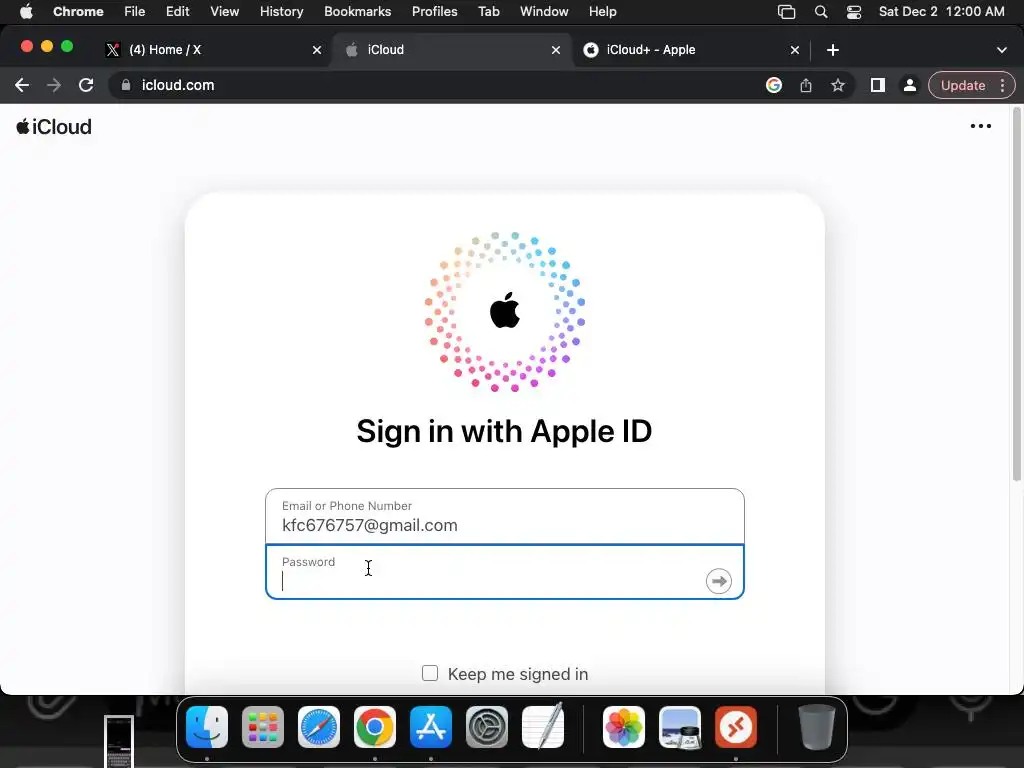This screenshot has width=1024, height=768.
Task: Open the History menu
Action: tap(281, 12)
